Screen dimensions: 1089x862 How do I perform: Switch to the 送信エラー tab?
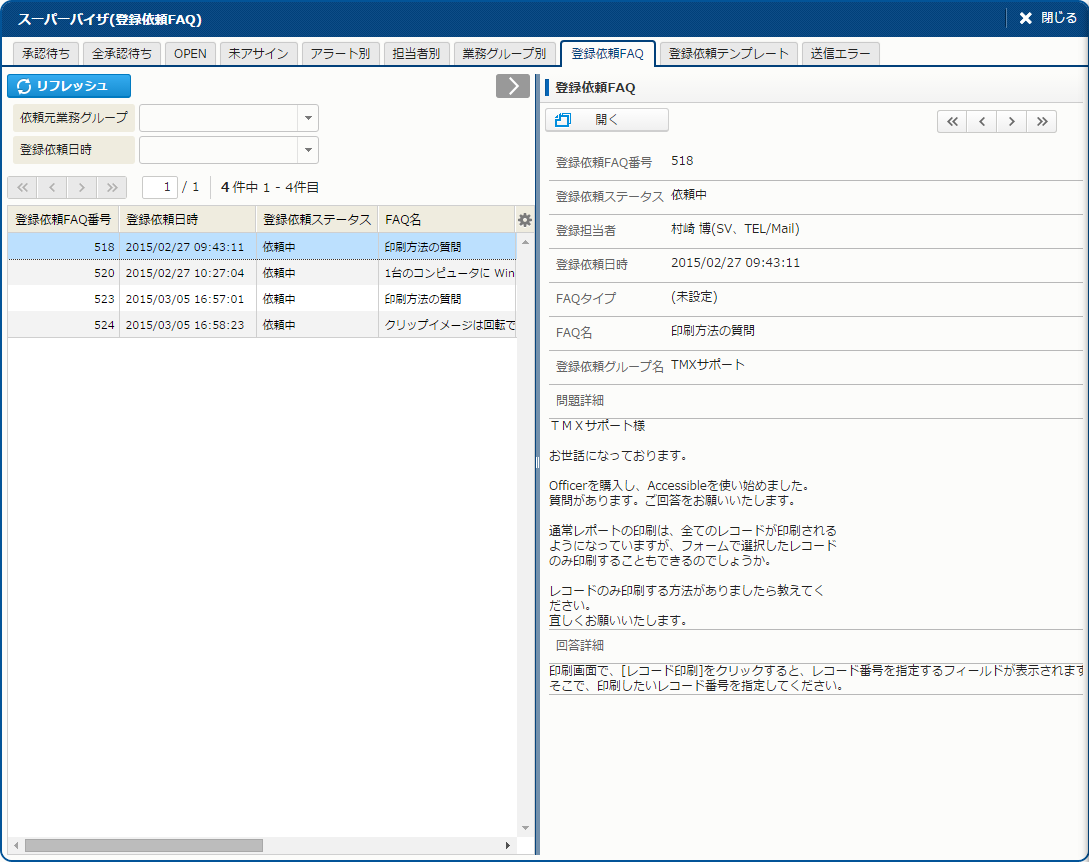tap(841, 54)
